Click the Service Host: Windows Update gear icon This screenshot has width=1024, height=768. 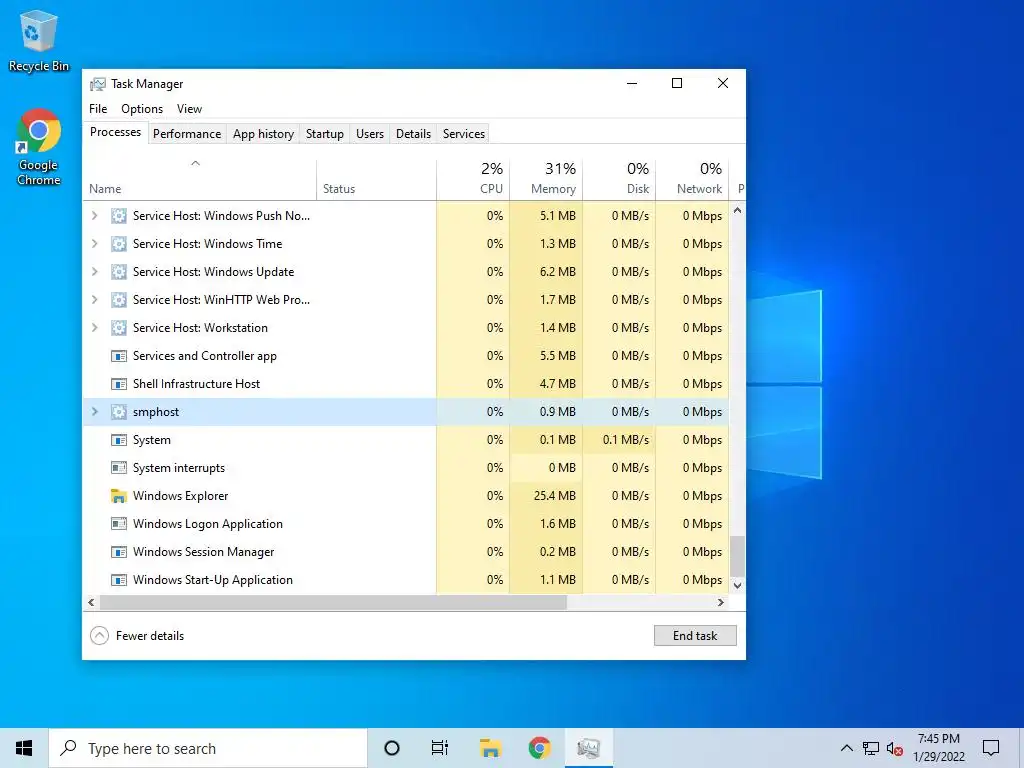click(119, 272)
